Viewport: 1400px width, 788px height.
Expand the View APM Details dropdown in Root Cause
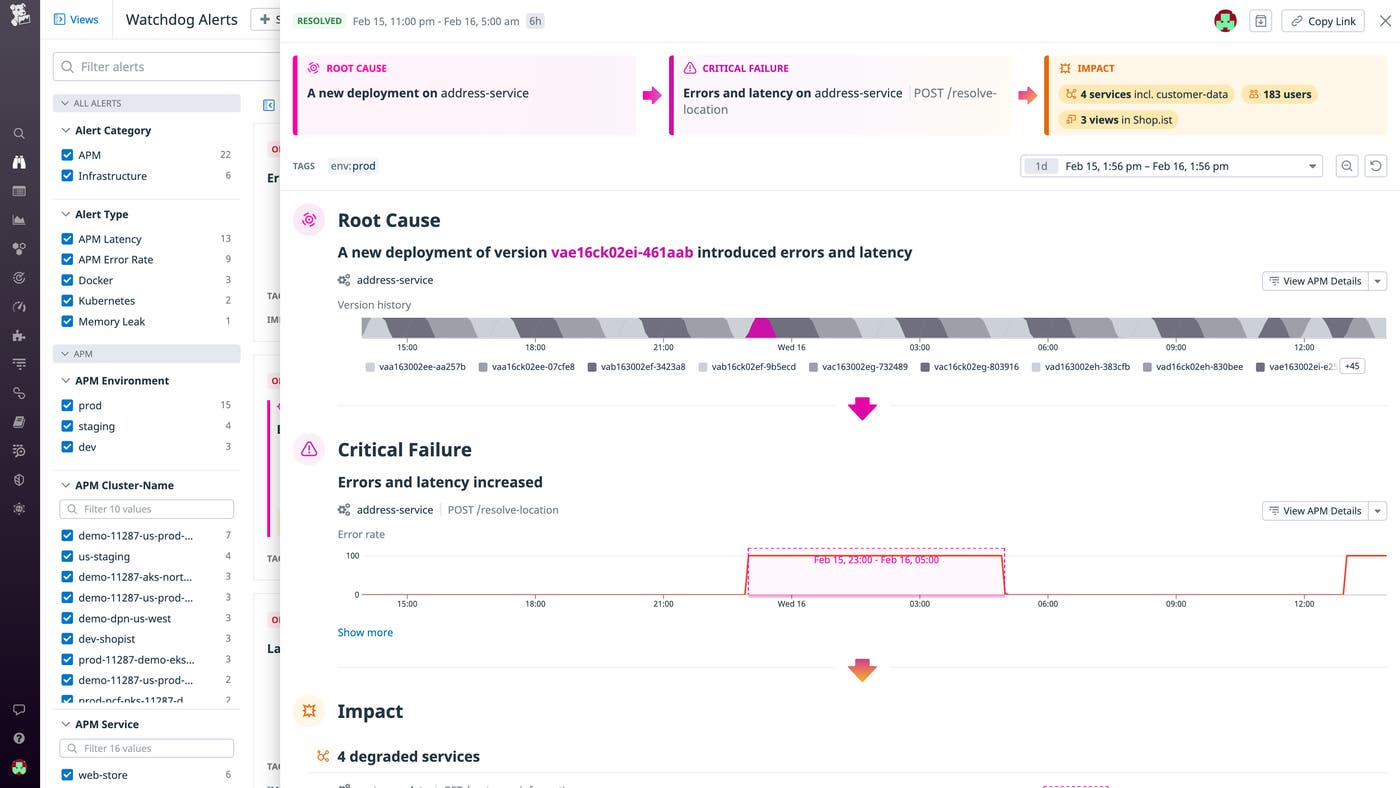point(1378,281)
